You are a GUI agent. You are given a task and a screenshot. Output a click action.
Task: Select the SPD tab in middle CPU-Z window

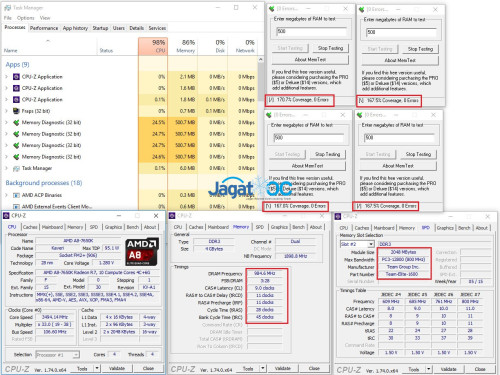point(260,227)
